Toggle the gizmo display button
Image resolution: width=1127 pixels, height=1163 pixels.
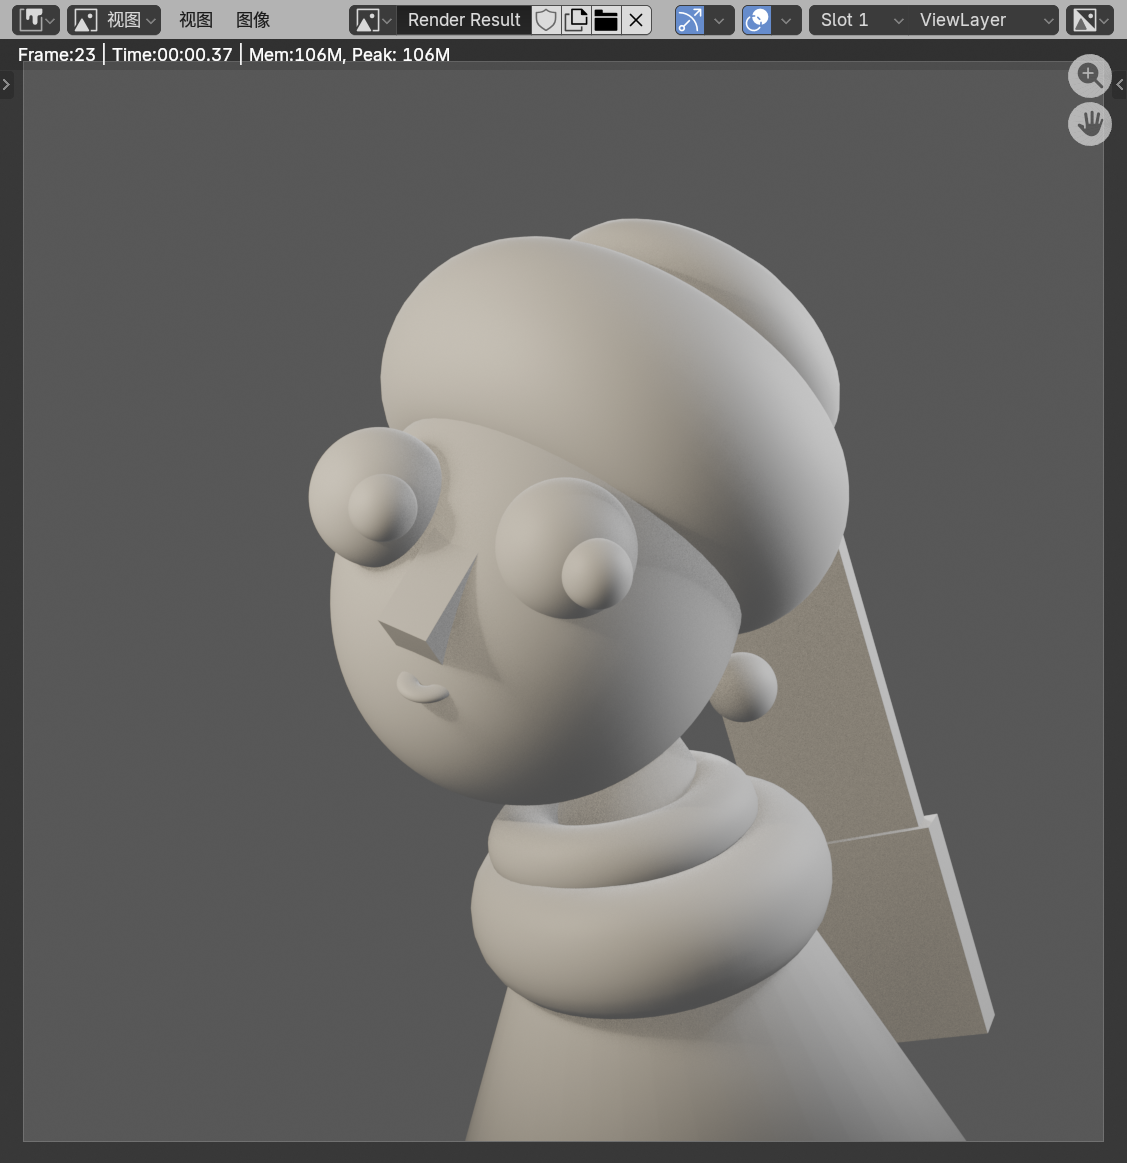pyautogui.click(x=689, y=20)
